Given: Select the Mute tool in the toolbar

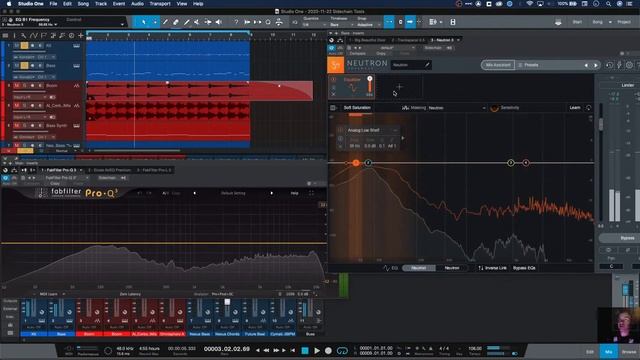Looking at the screenshot, I should pyautogui.click(x=197, y=22).
